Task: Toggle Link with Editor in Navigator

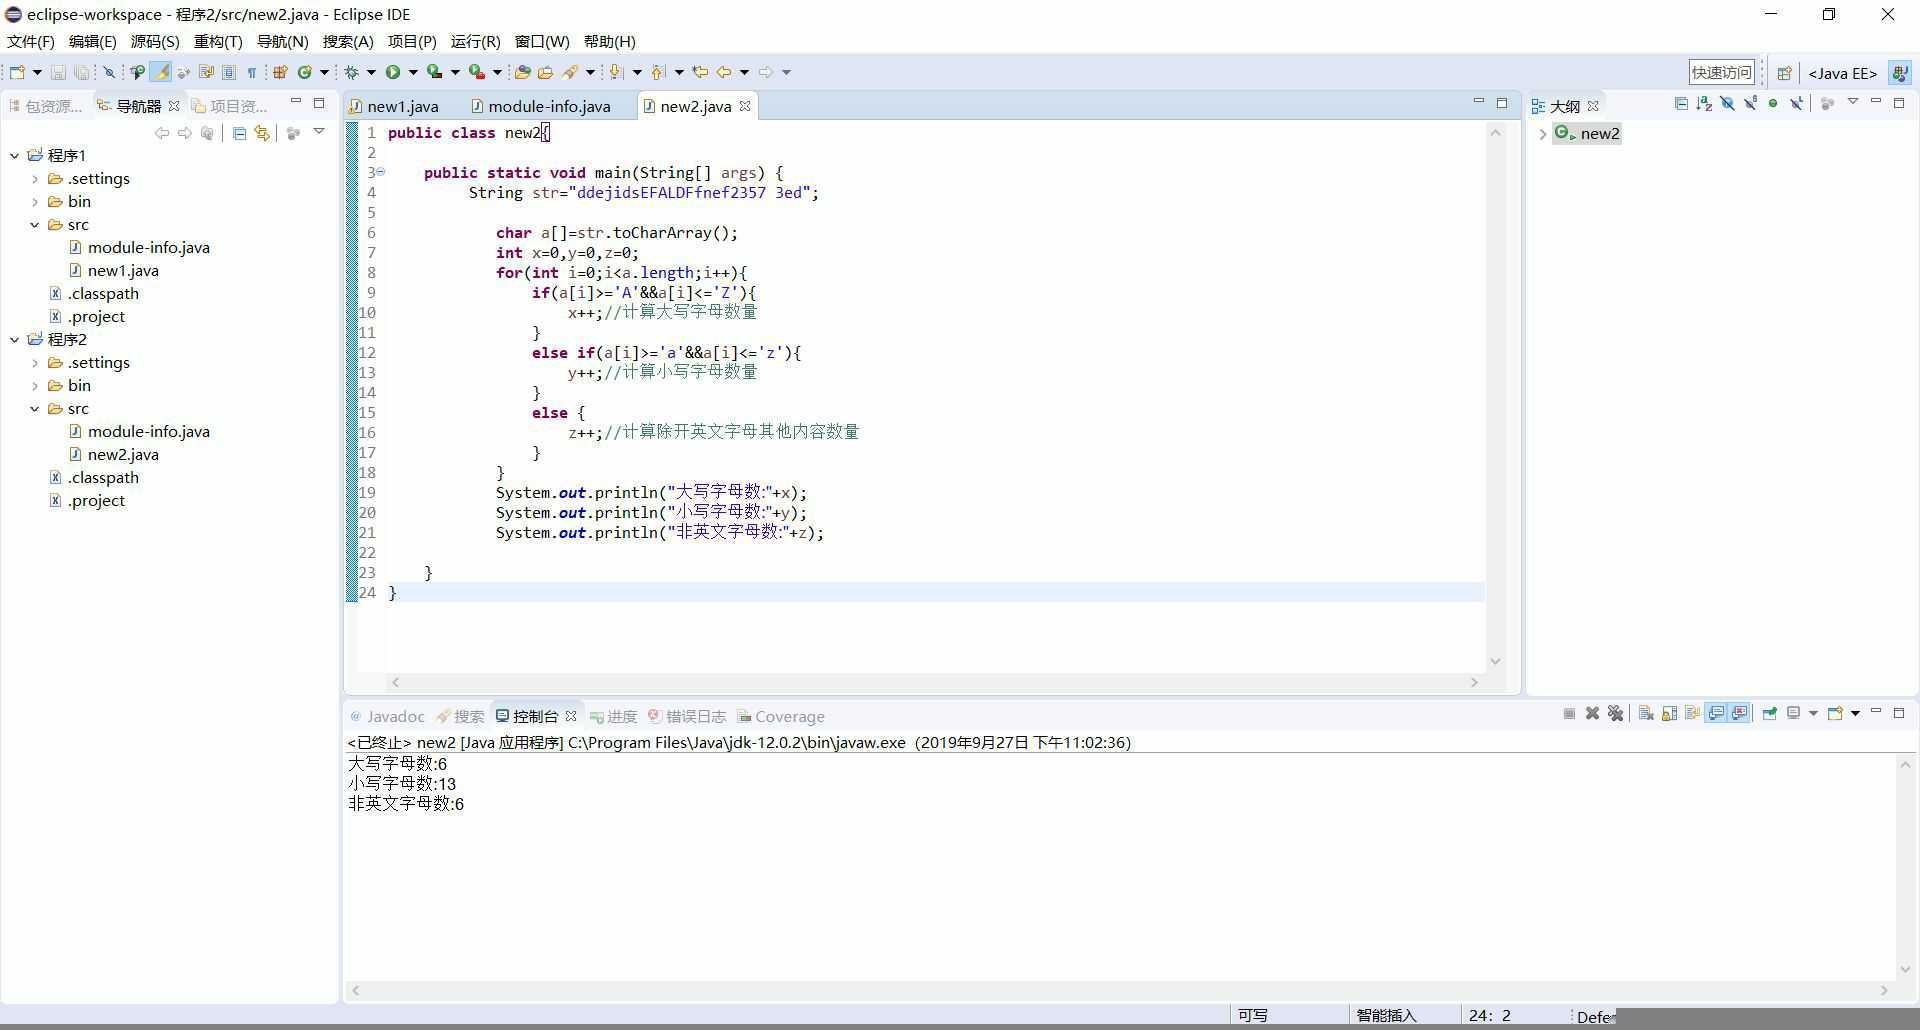Action: (262, 133)
